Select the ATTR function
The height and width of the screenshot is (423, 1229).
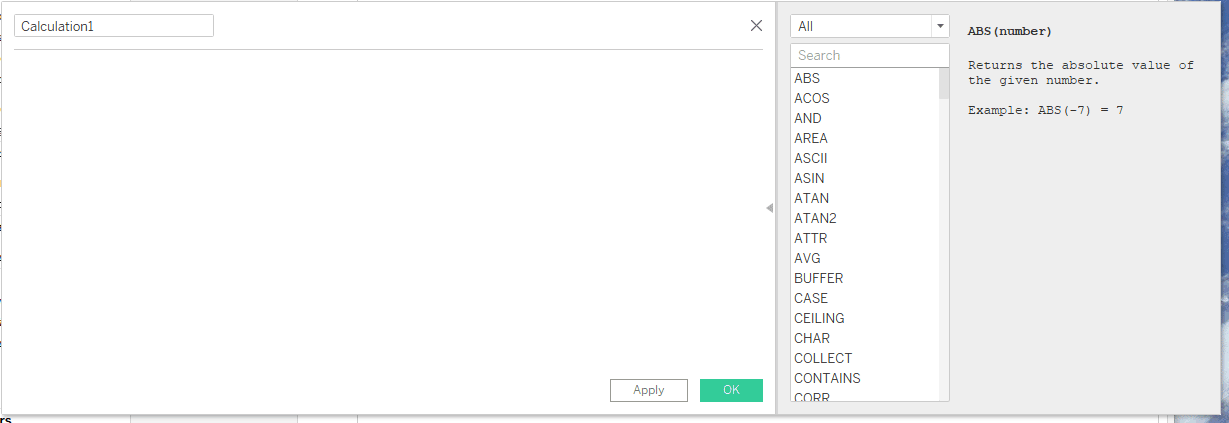pyautogui.click(x=810, y=238)
